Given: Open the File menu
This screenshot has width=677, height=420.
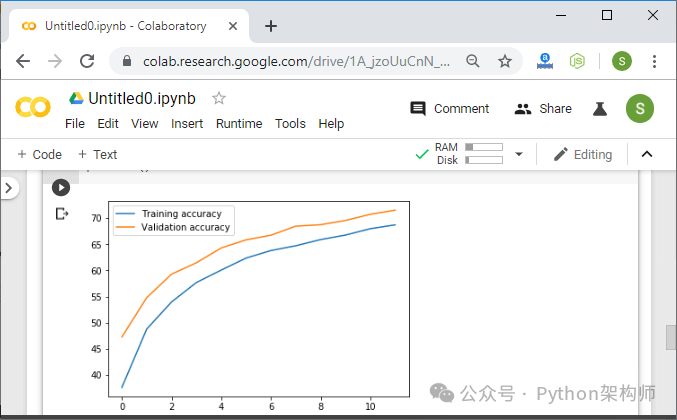Looking at the screenshot, I should point(75,123).
